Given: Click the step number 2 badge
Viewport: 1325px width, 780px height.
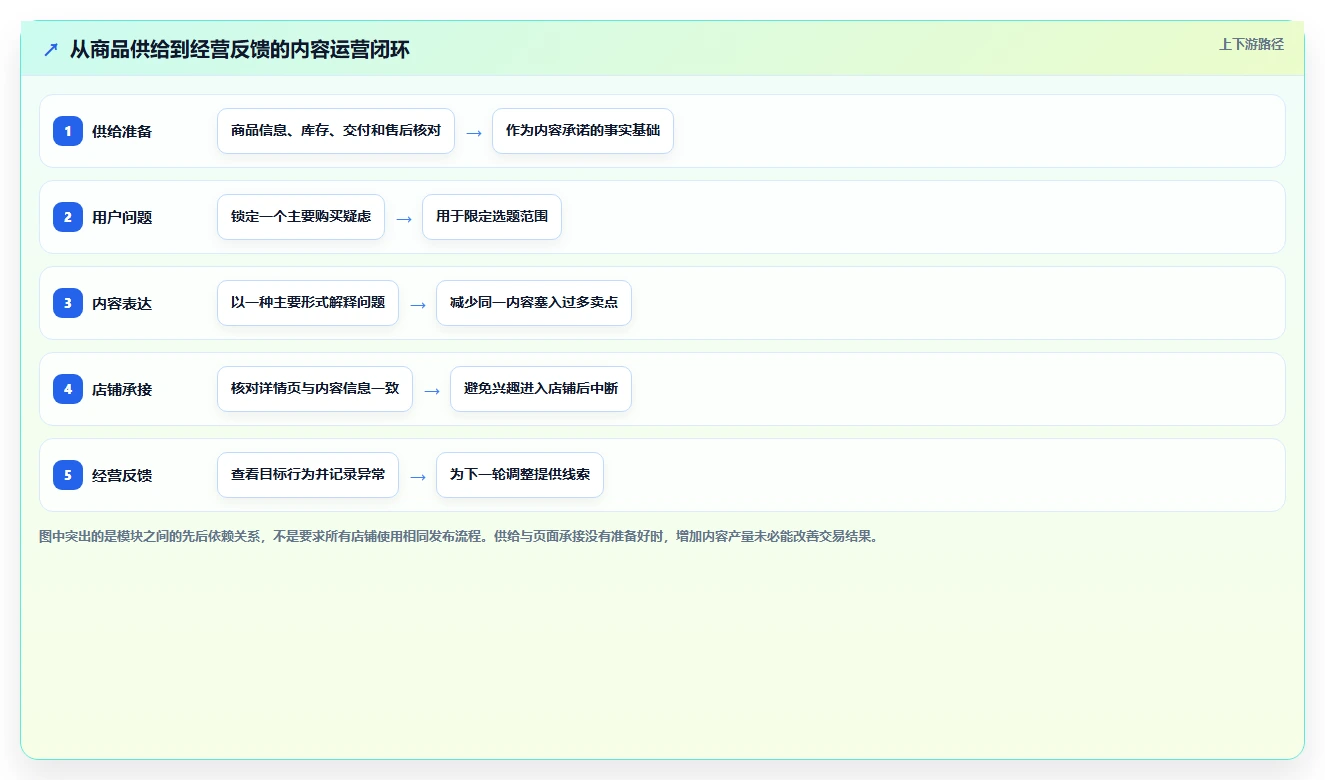Looking at the screenshot, I should (68, 216).
